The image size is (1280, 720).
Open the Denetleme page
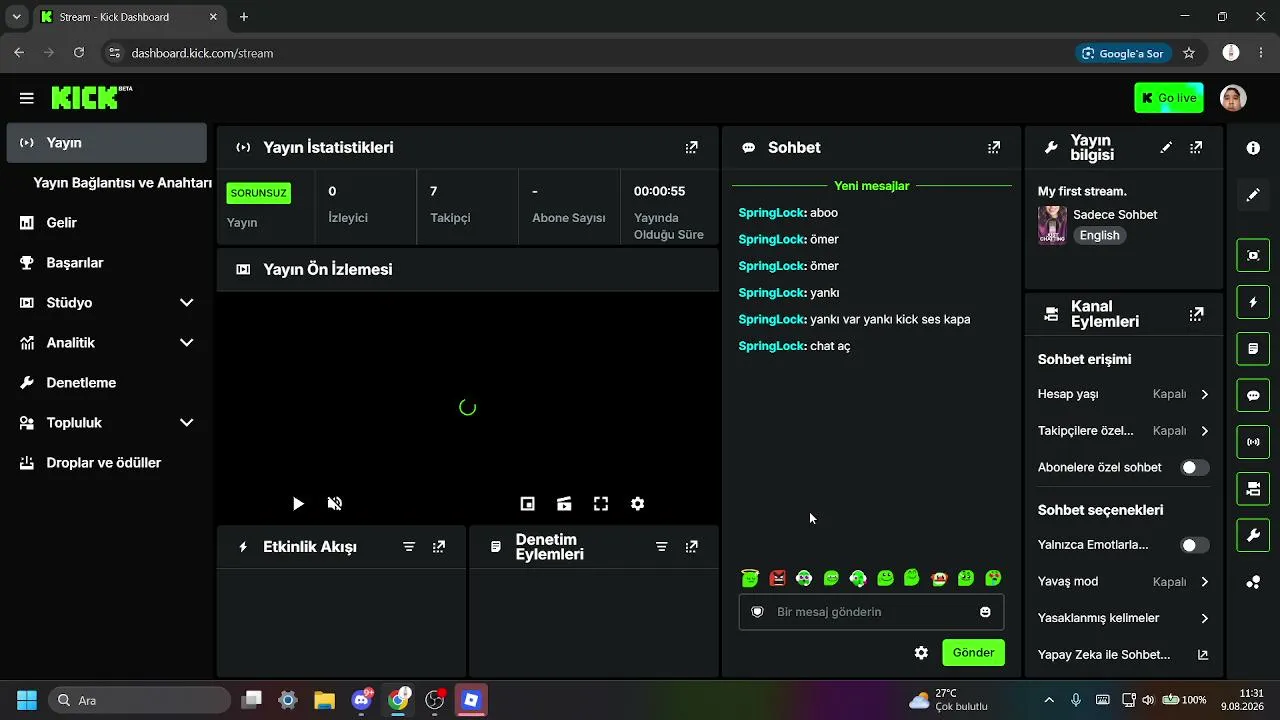[106, 383]
